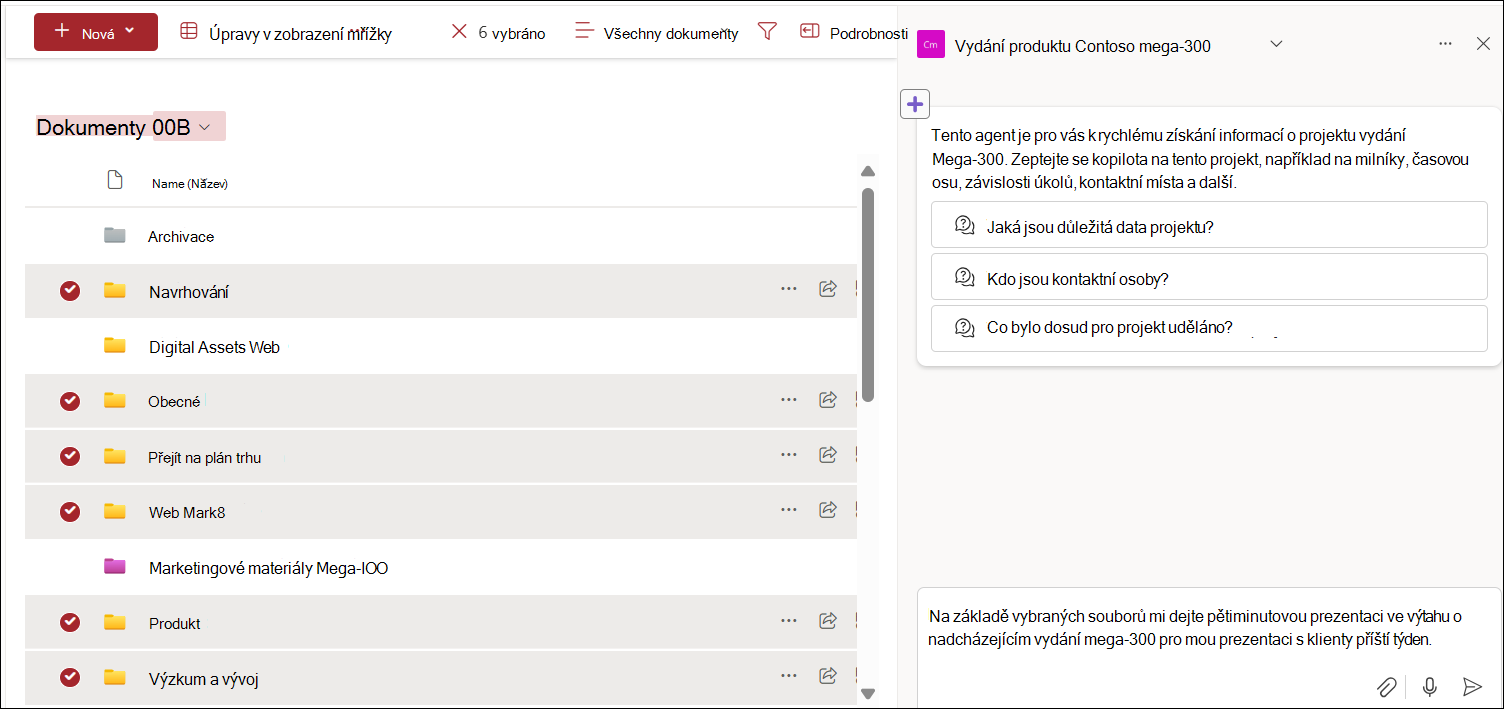This screenshot has width=1504, height=709.
Task: Click the file type column header icon
Action: (115, 180)
